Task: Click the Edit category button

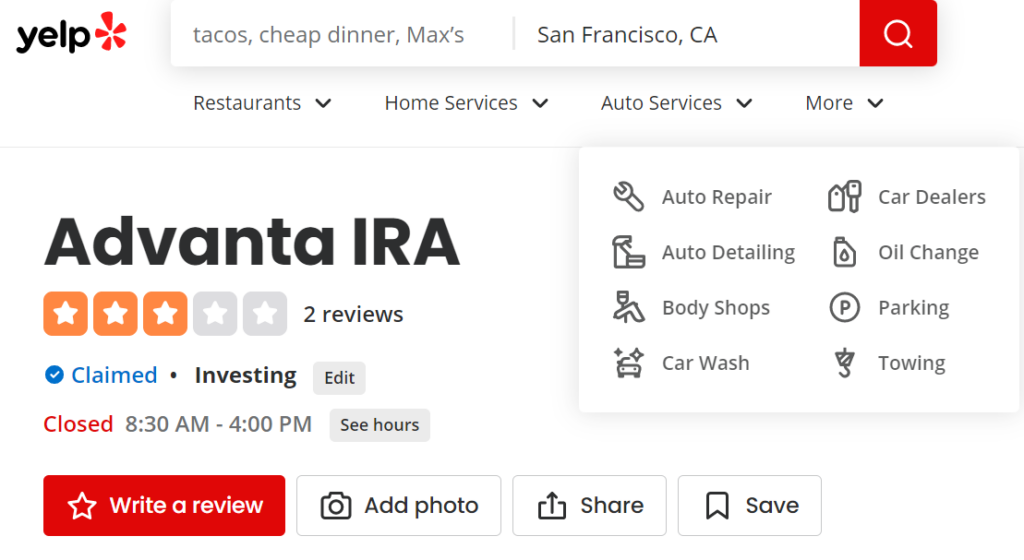Action: (340, 378)
